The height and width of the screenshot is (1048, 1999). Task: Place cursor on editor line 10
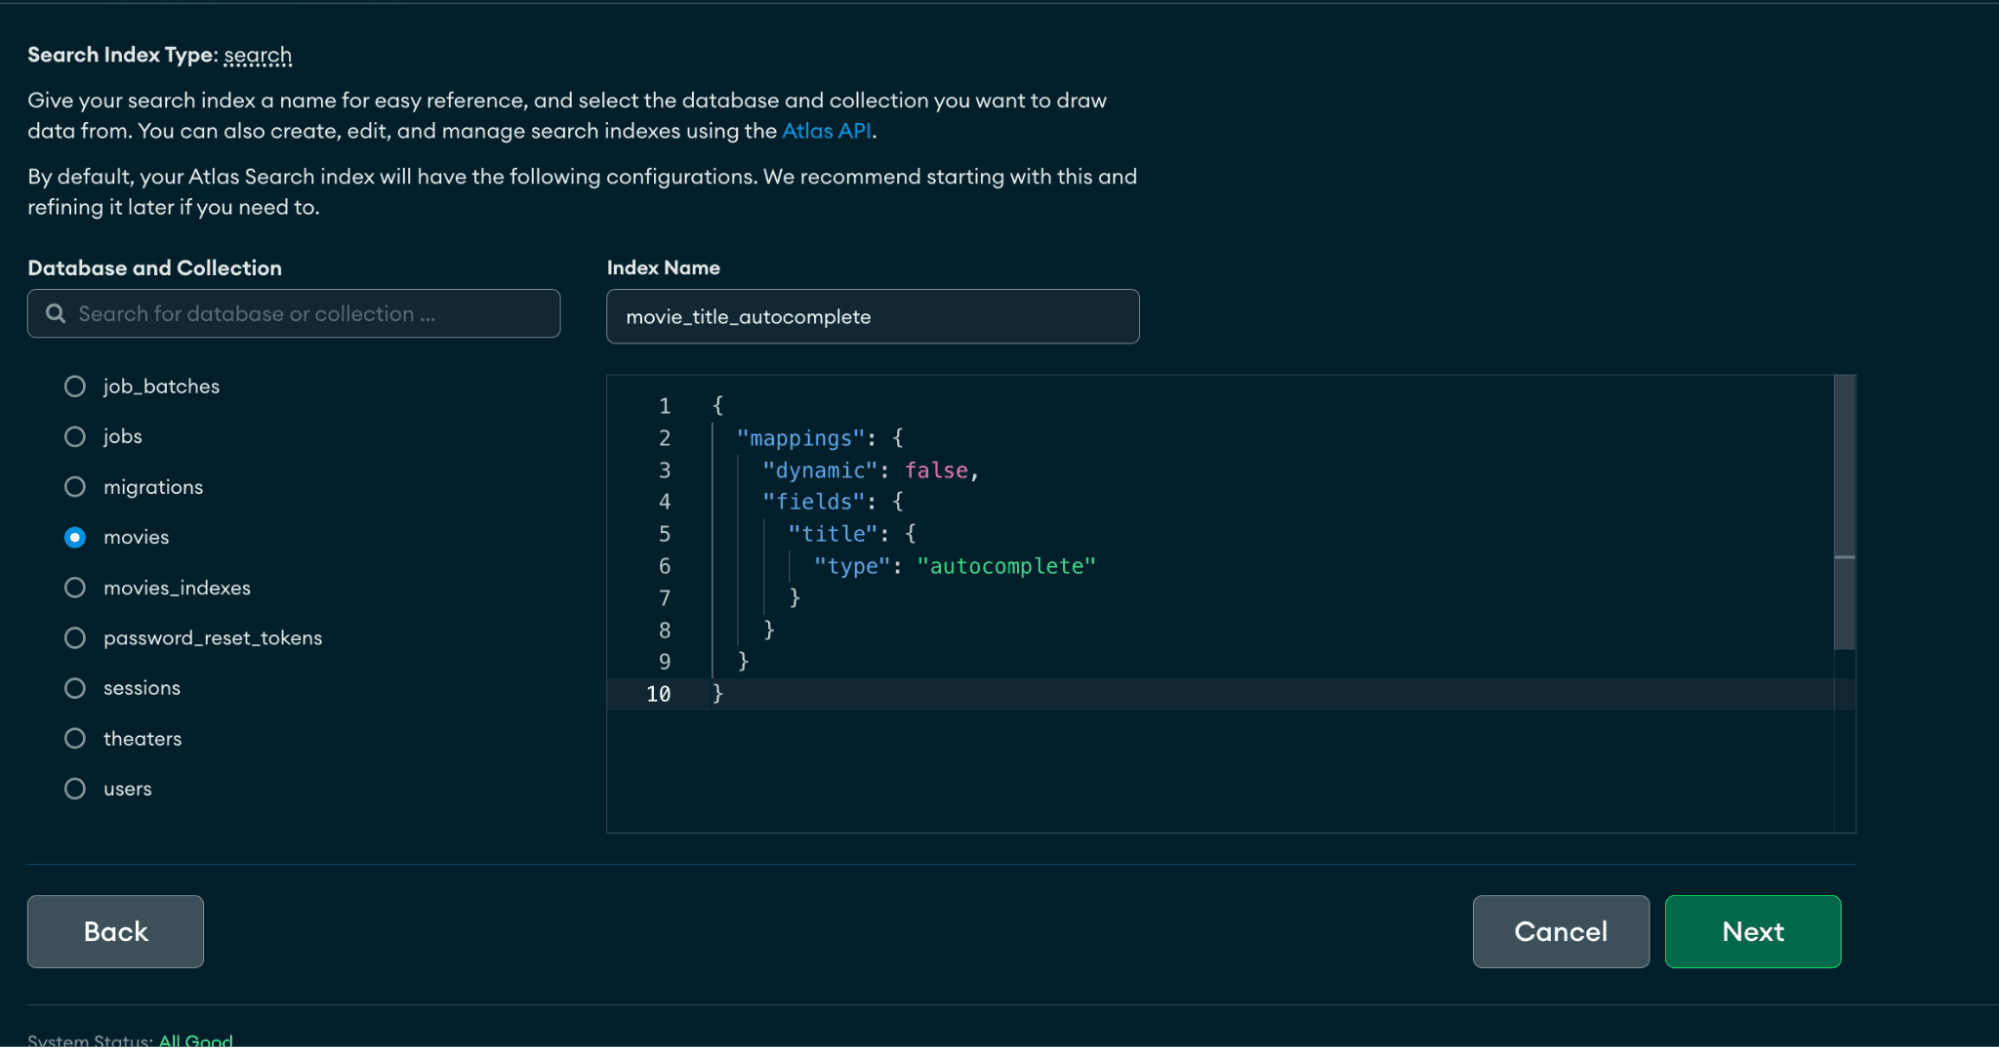[x=1000, y=694]
